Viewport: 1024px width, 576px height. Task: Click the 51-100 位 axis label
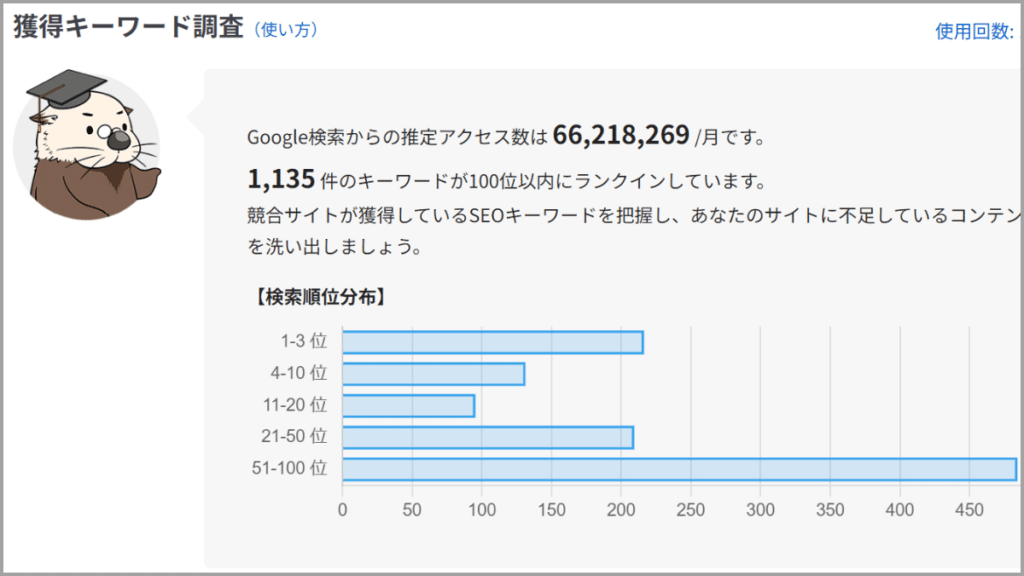[x=290, y=469]
